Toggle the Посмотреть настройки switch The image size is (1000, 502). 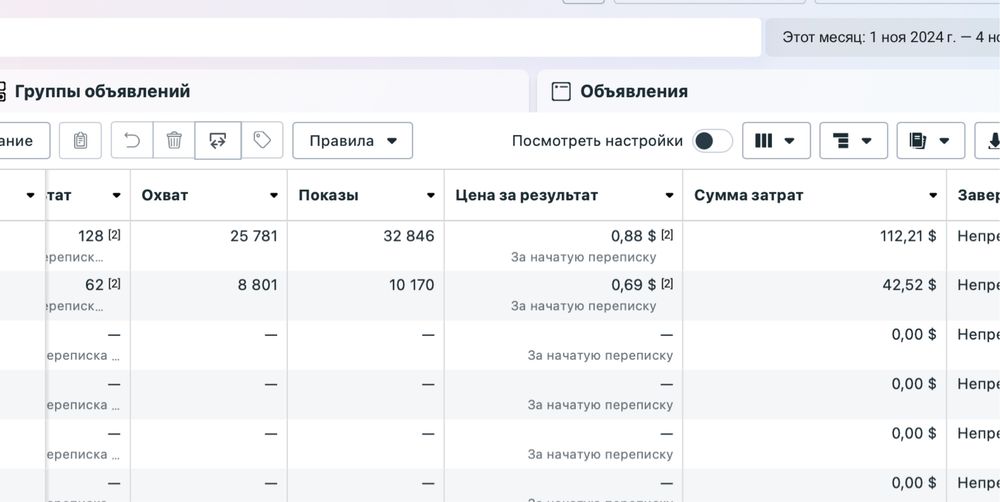point(712,141)
